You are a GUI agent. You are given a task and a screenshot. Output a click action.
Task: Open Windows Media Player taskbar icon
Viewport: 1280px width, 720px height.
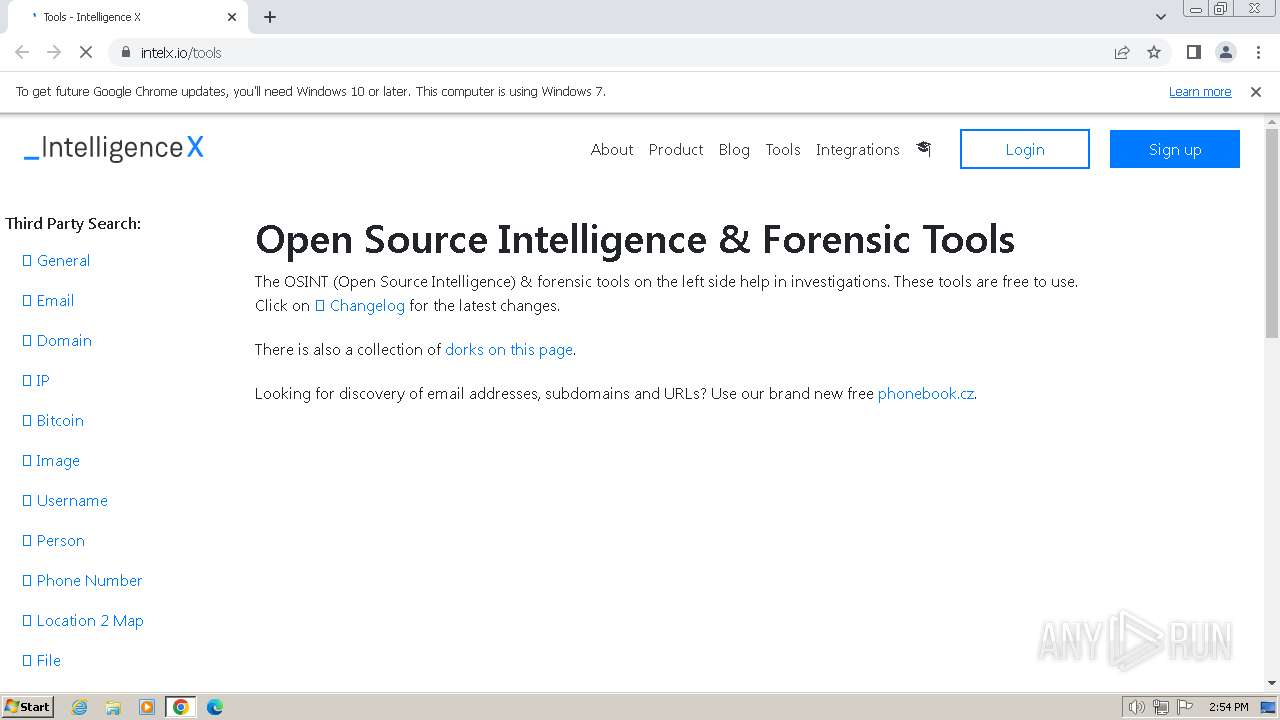tap(147, 706)
